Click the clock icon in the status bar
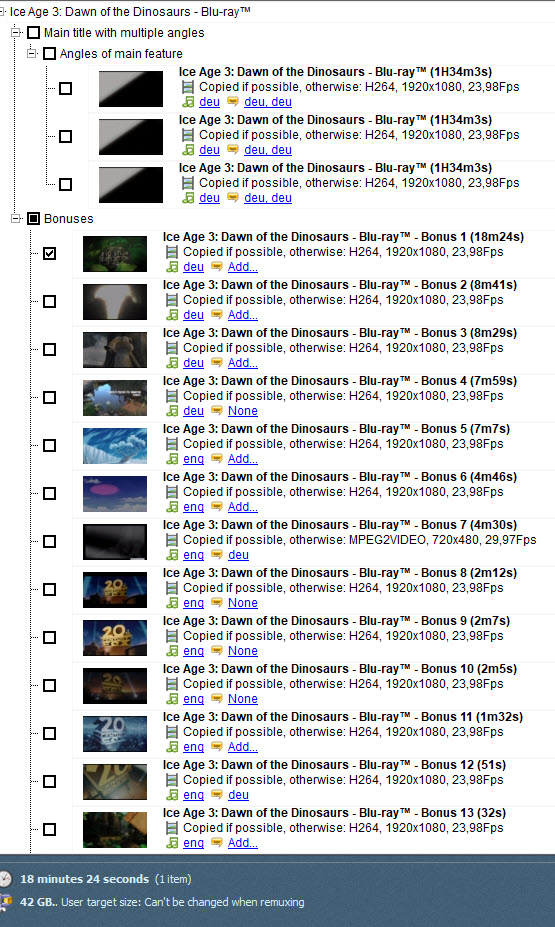 (5, 879)
